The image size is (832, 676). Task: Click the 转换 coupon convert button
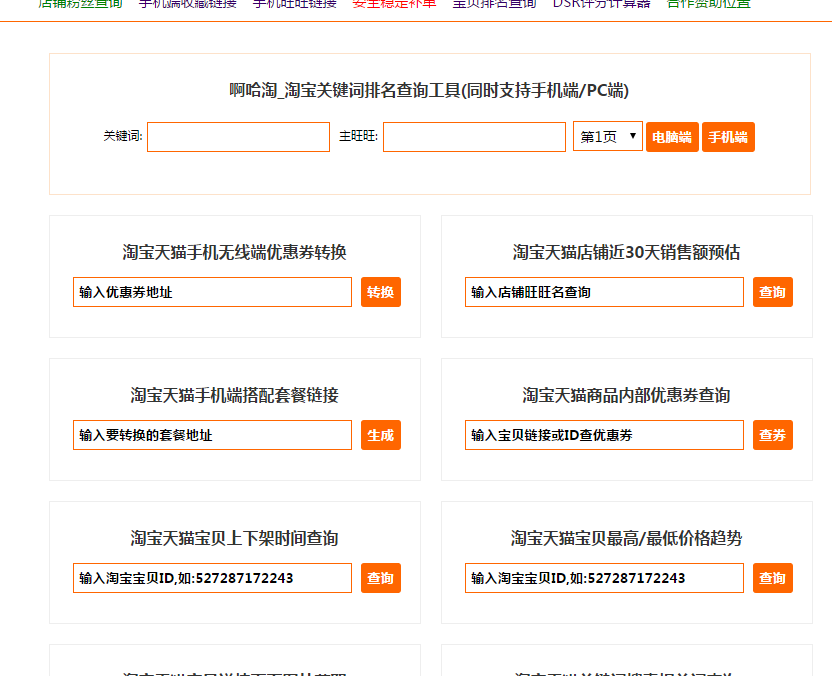pos(380,292)
